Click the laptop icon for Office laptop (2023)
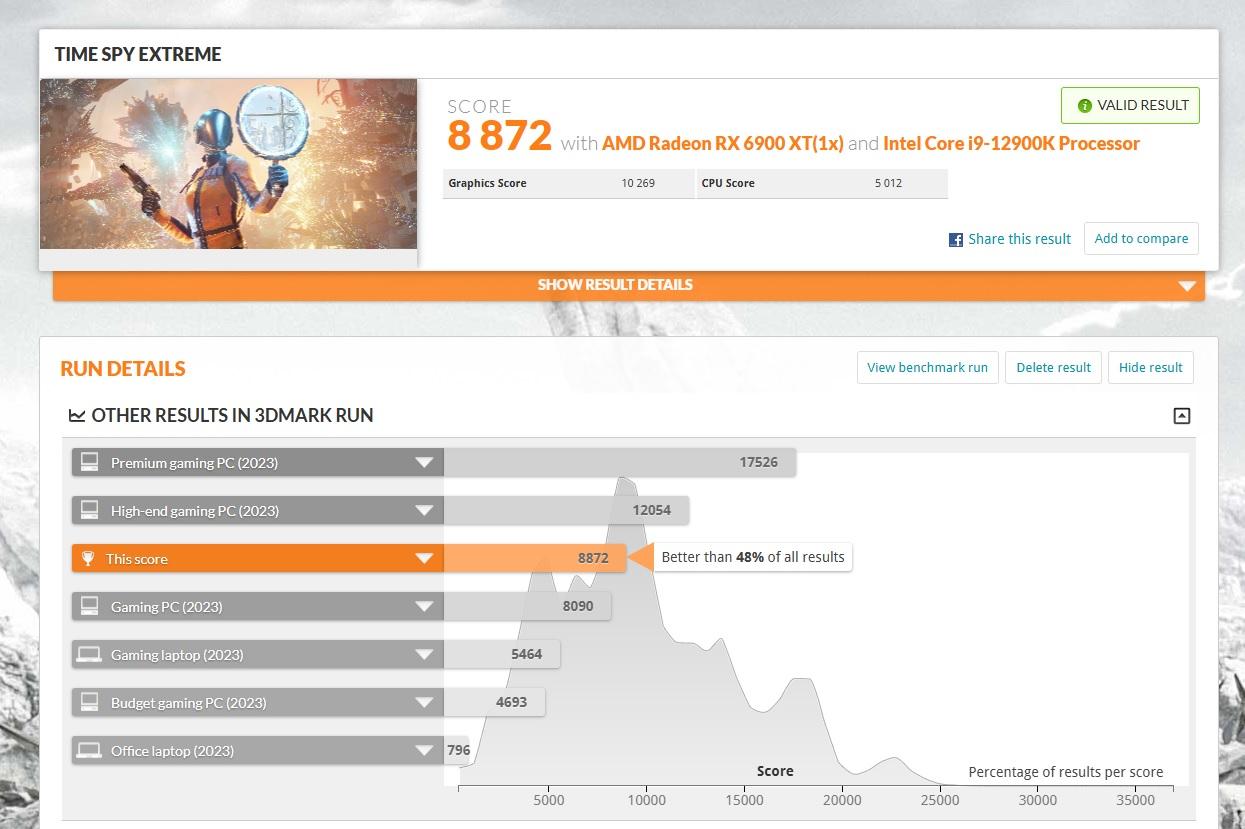The width and height of the screenshot is (1245, 829). tap(90, 751)
